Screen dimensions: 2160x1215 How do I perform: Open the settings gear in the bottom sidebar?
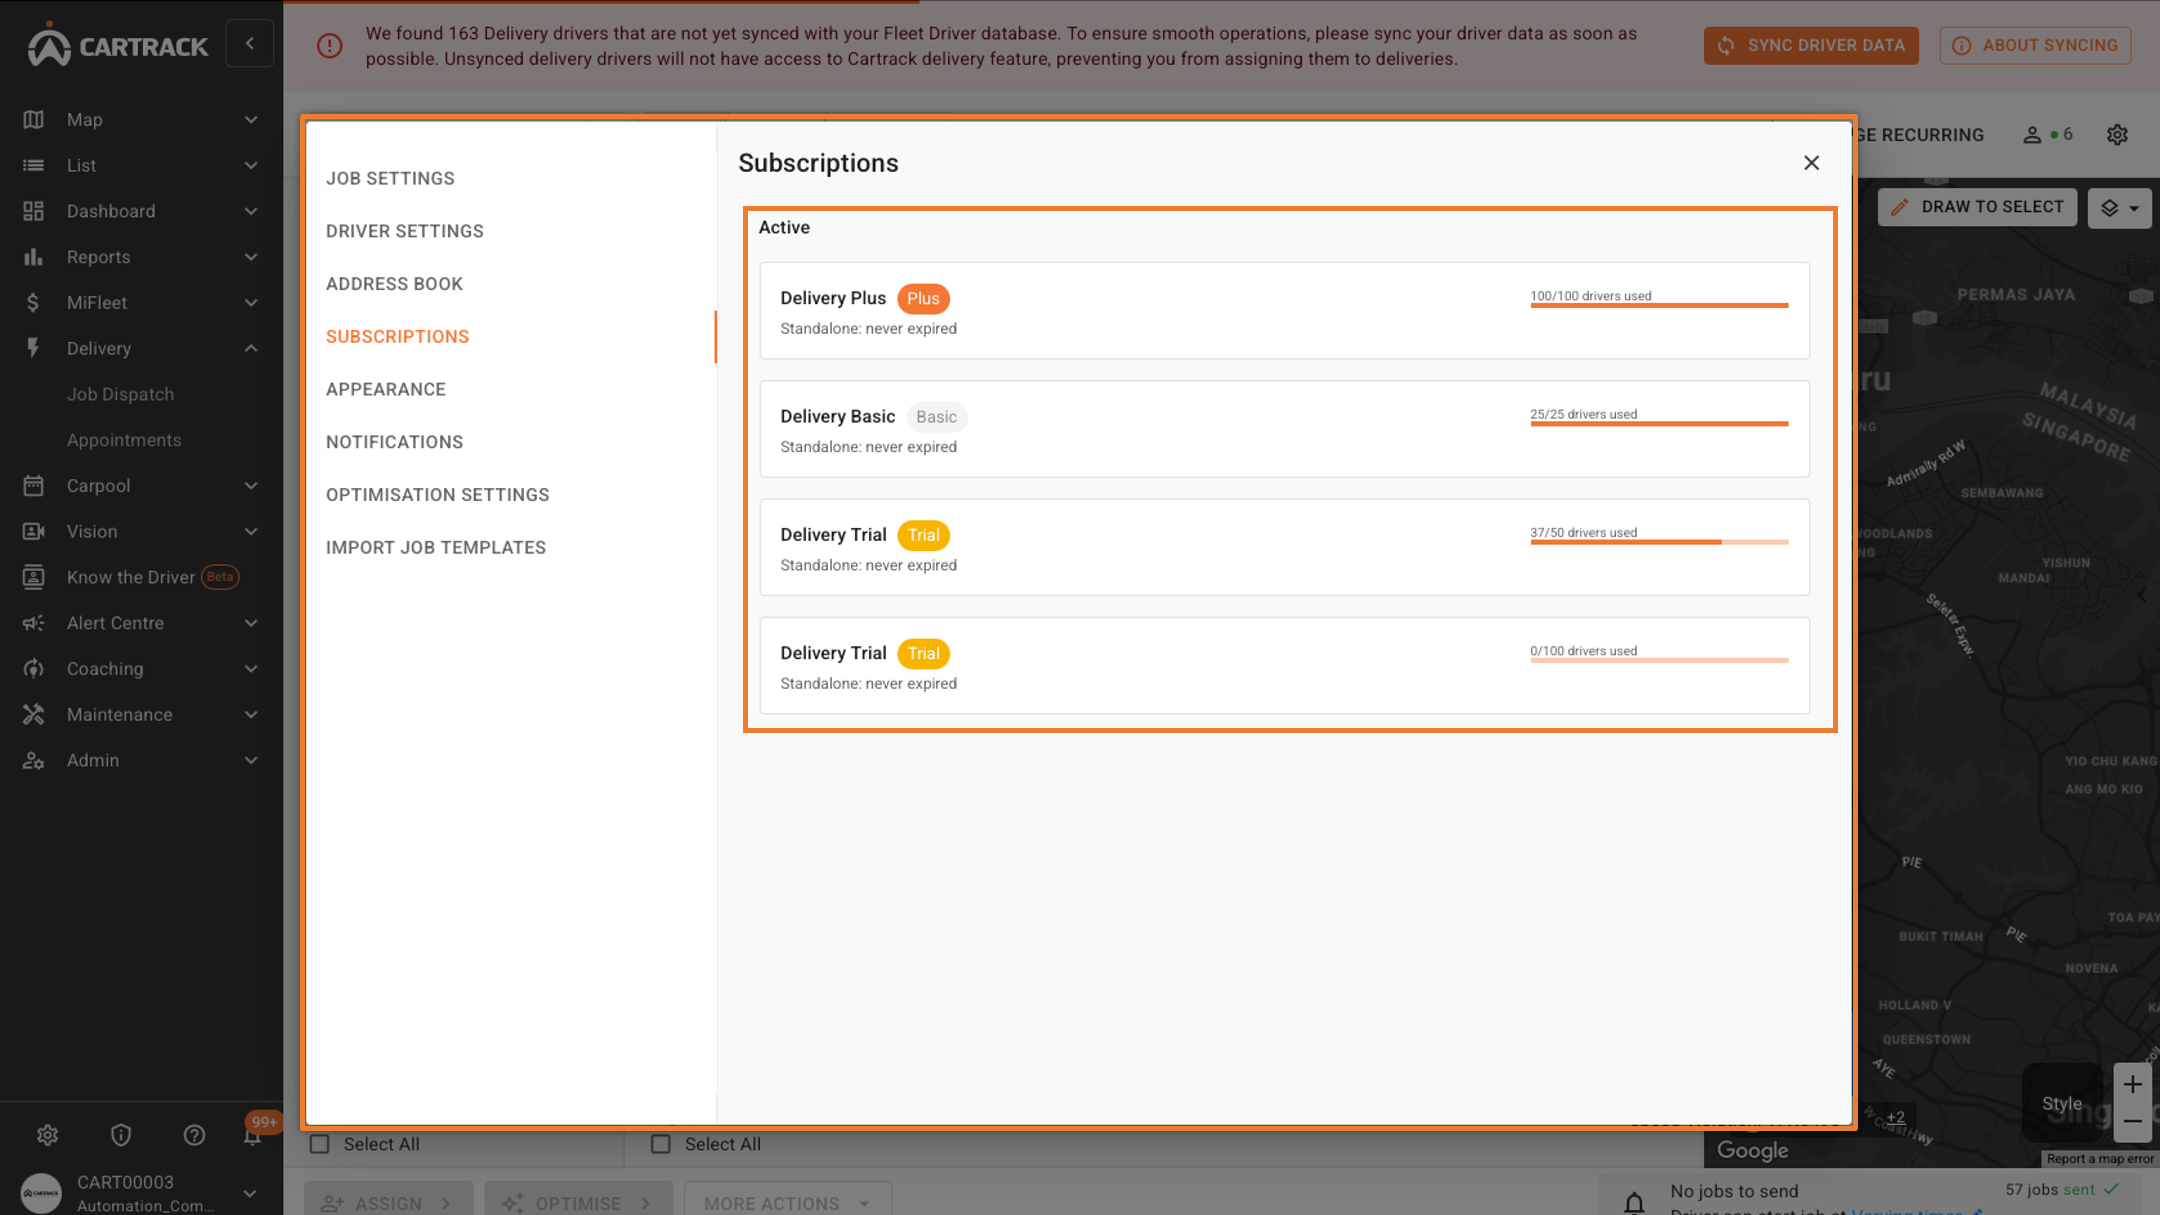[47, 1135]
